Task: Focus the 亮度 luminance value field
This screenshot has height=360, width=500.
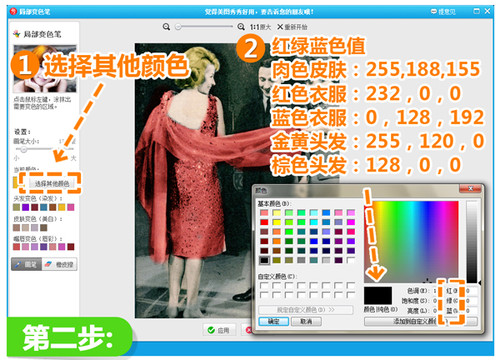Action: click(435, 311)
